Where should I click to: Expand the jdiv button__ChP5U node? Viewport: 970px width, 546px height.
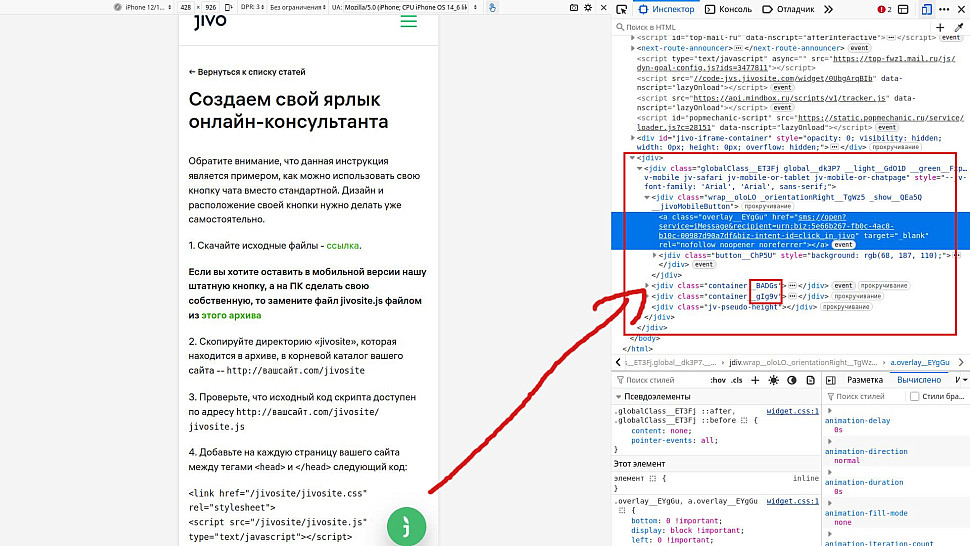pyautogui.click(x=655, y=255)
